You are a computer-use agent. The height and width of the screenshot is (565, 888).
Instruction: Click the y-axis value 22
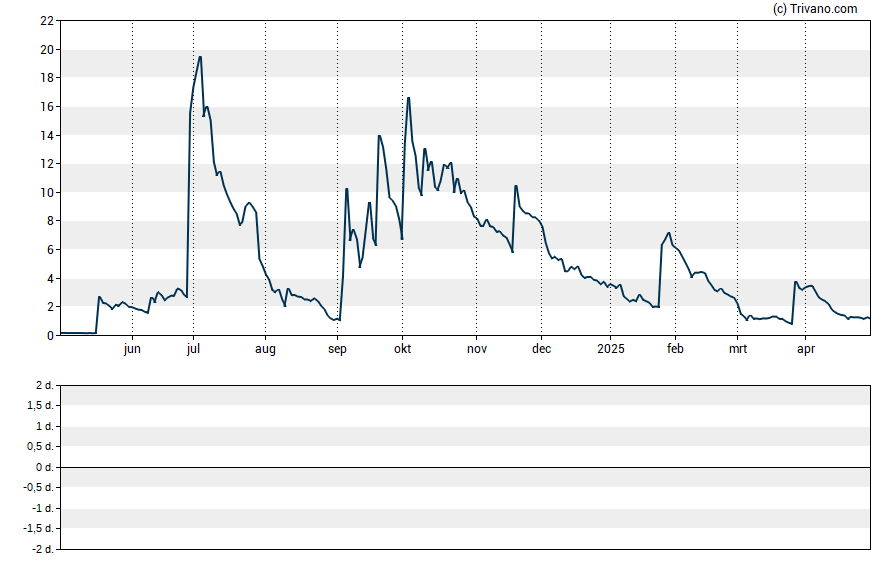[47, 21]
